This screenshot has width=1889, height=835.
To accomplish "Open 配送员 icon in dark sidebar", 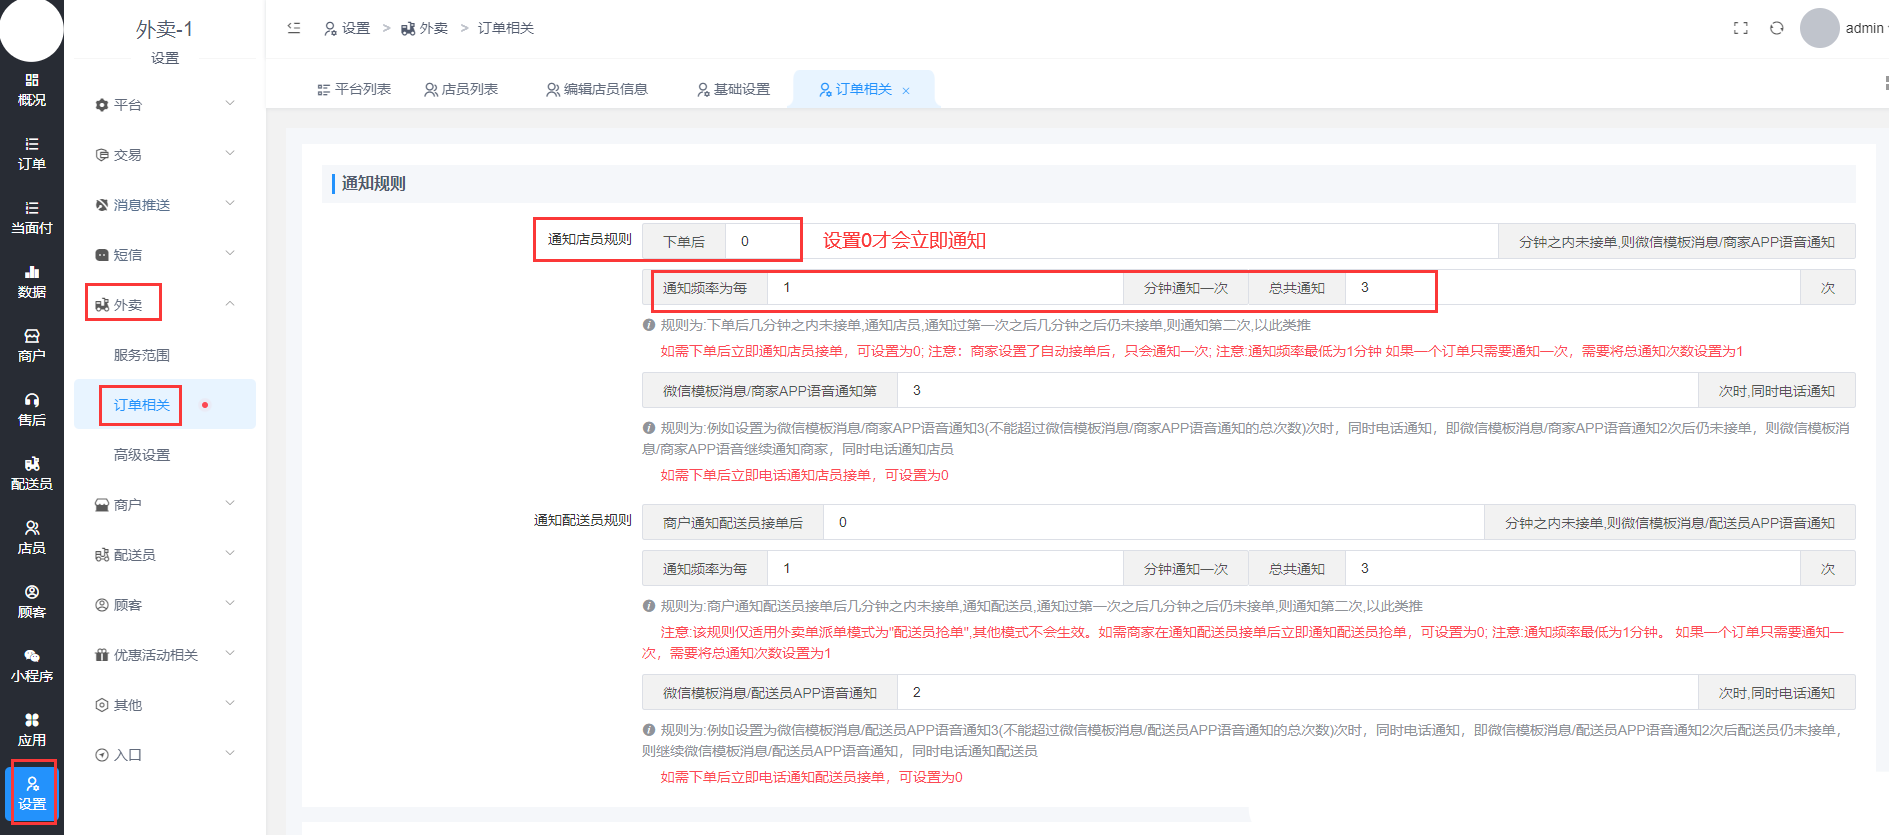I will (32, 474).
